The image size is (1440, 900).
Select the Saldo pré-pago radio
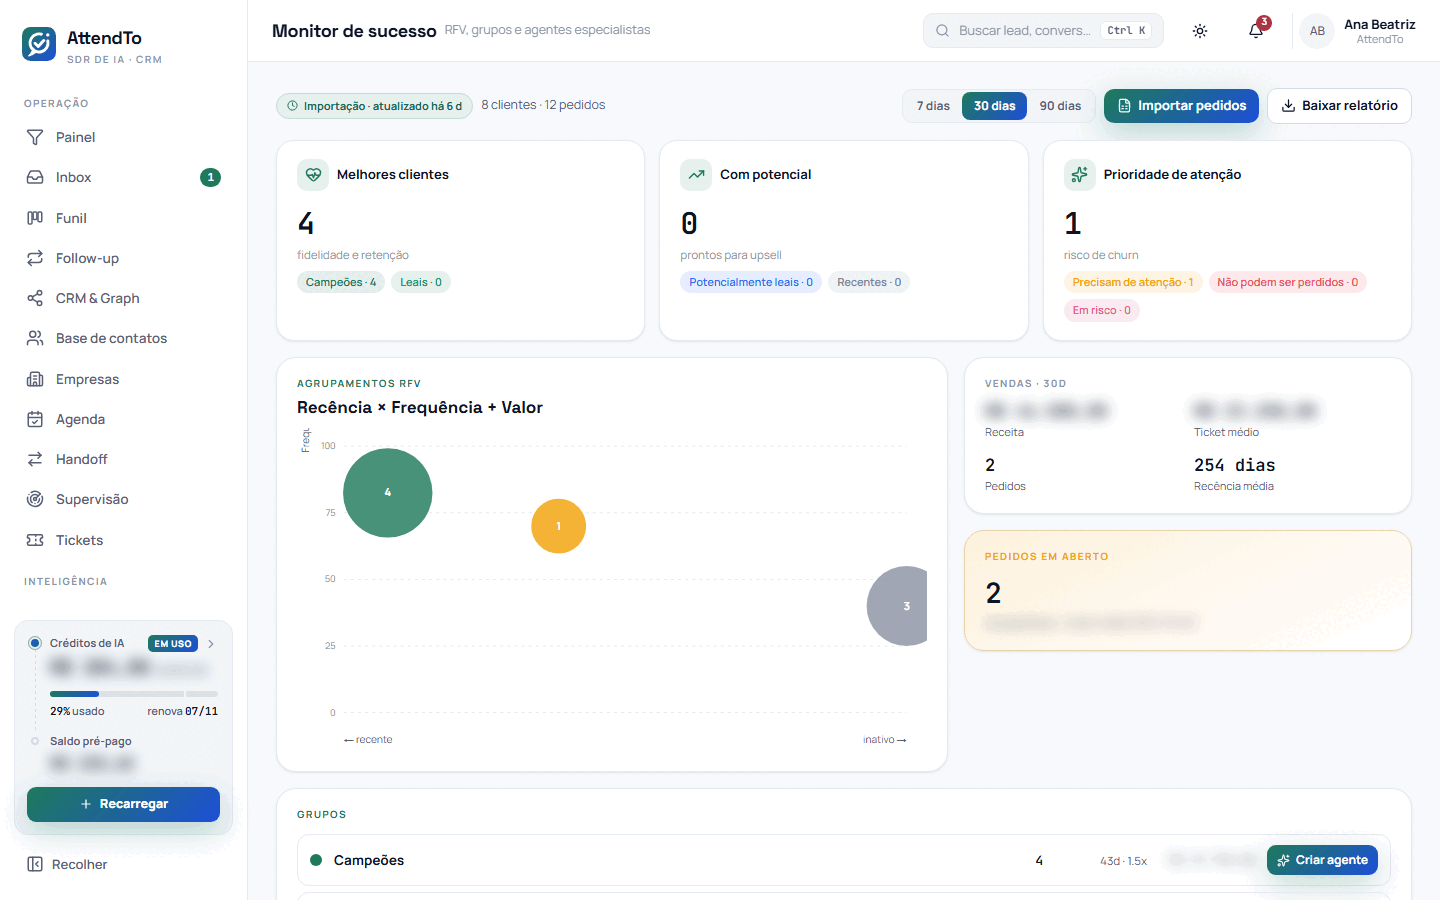pyautogui.click(x=35, y=741)
